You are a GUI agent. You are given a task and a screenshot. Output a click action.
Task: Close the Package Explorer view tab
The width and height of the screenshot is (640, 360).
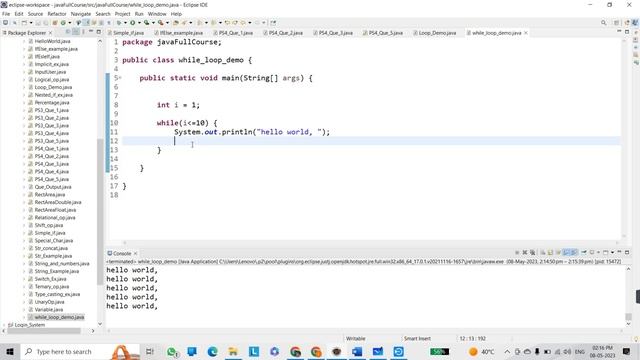click(50, 33)
